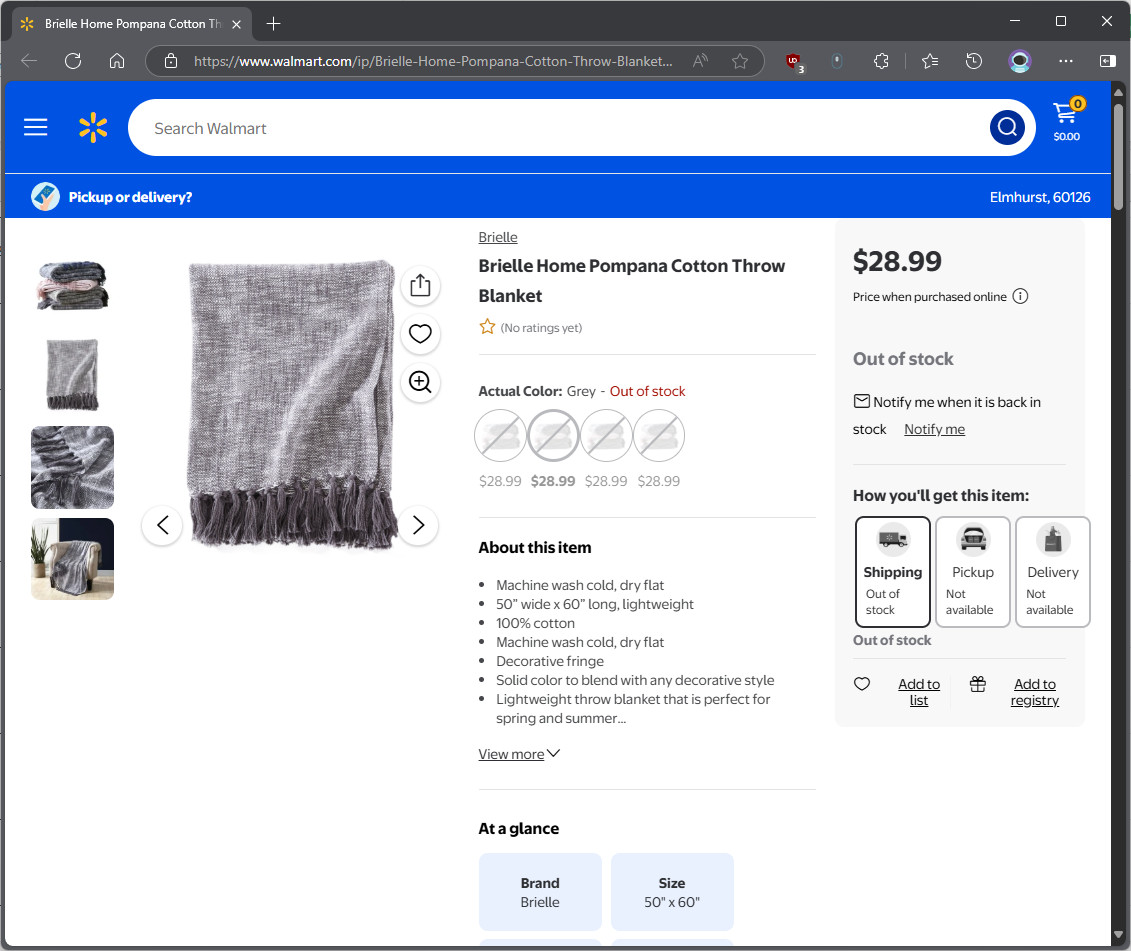
Task: Select the stacked blankets thumbnail
Action: point(72,284)
